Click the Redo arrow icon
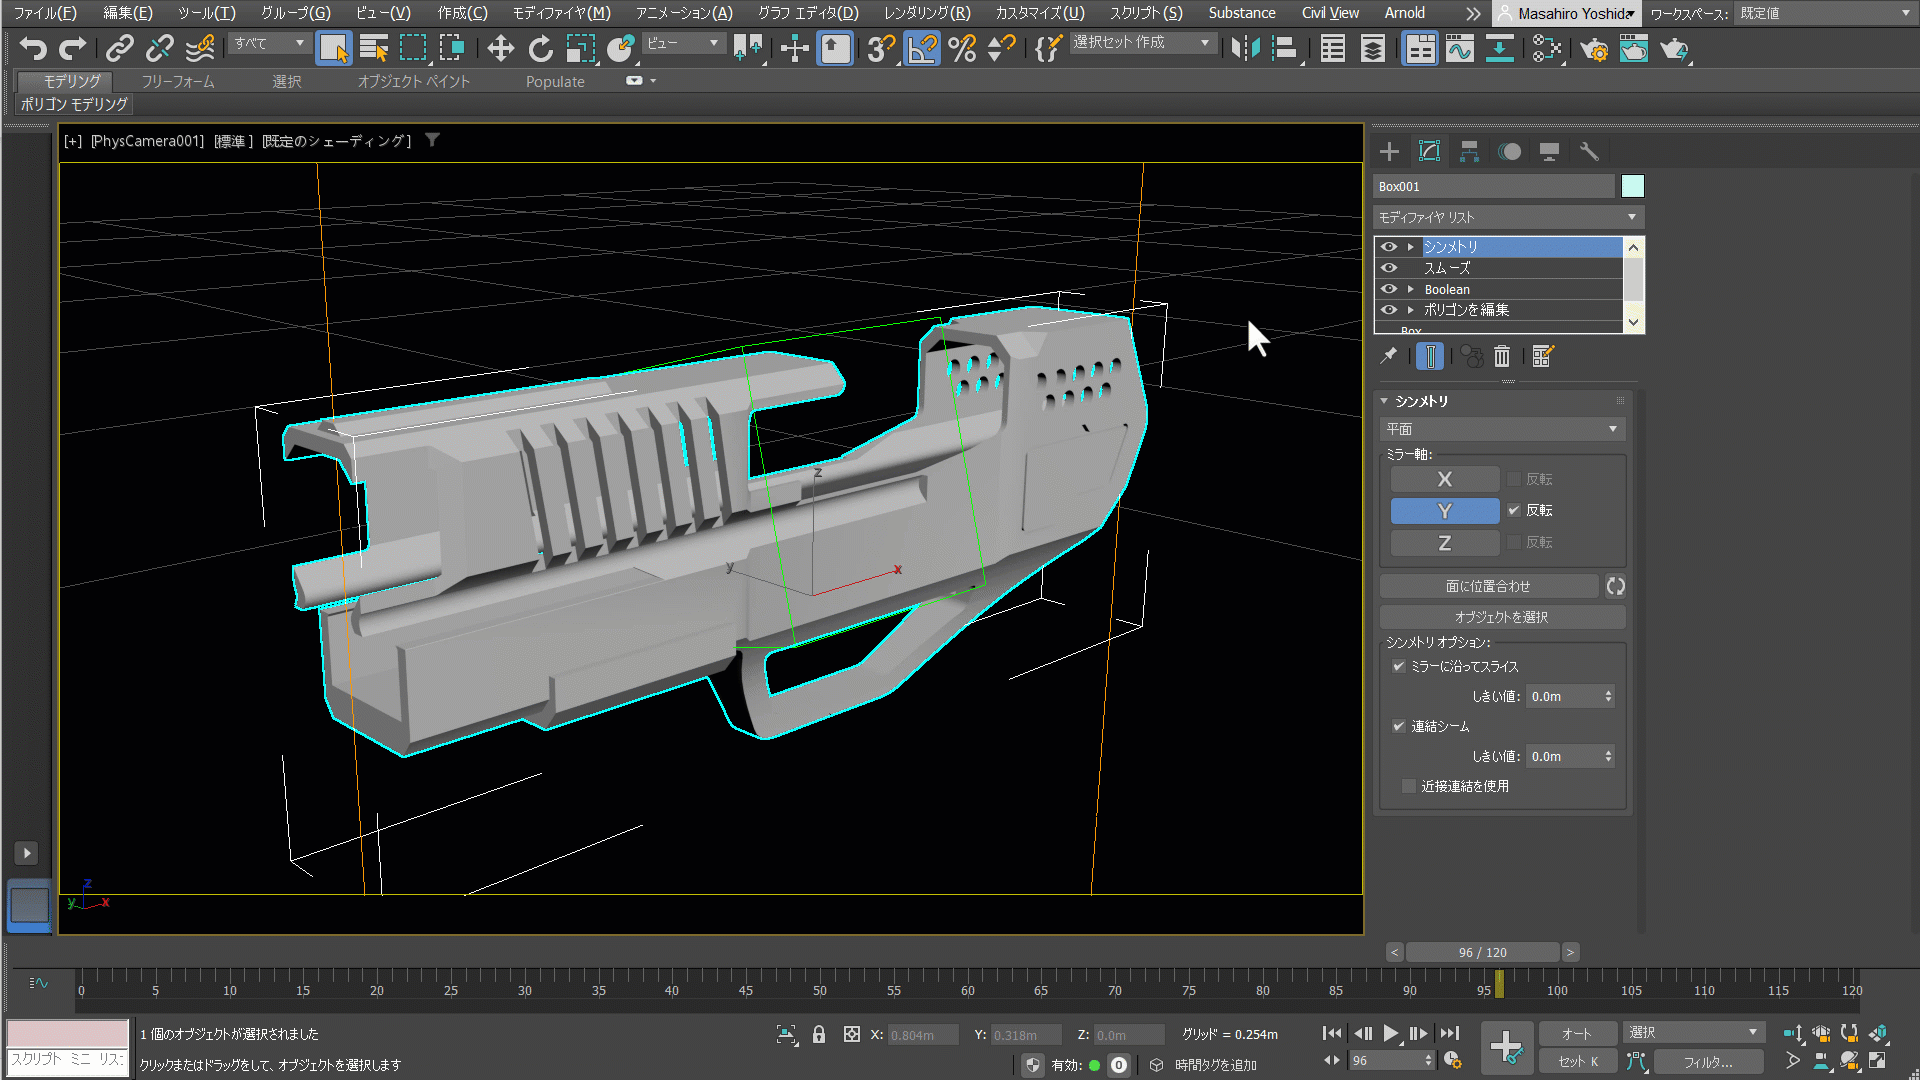The image size is (1920, 1080). point(72,48)
